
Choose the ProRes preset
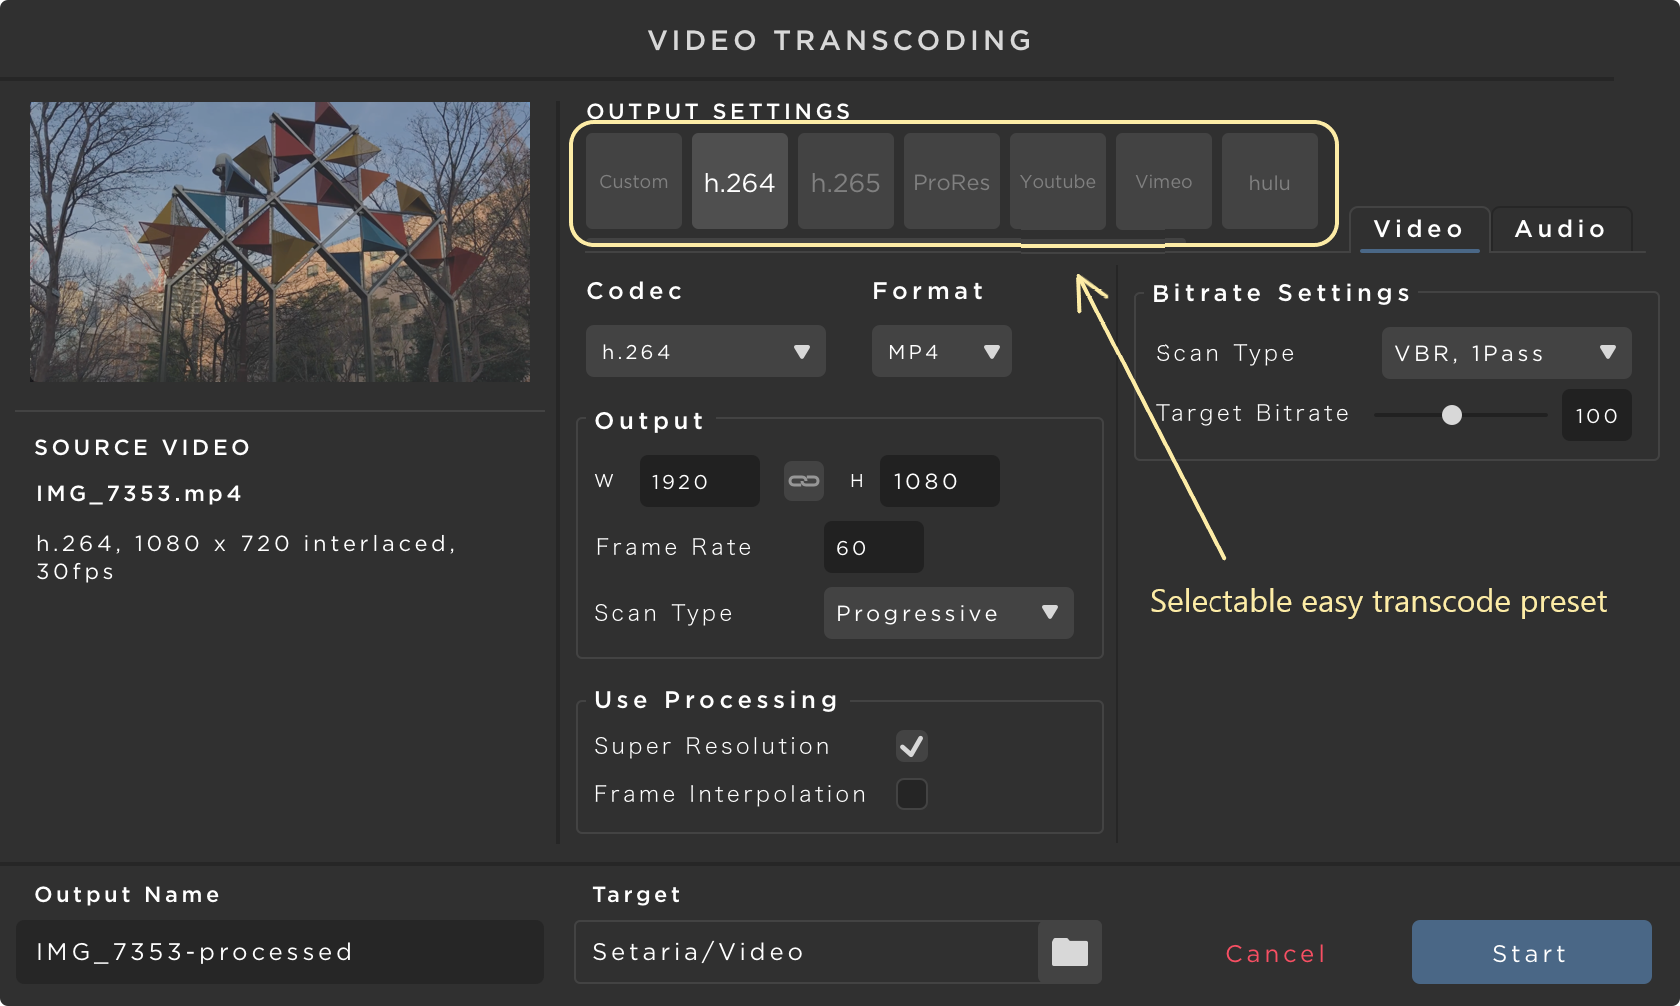point(952,181)
